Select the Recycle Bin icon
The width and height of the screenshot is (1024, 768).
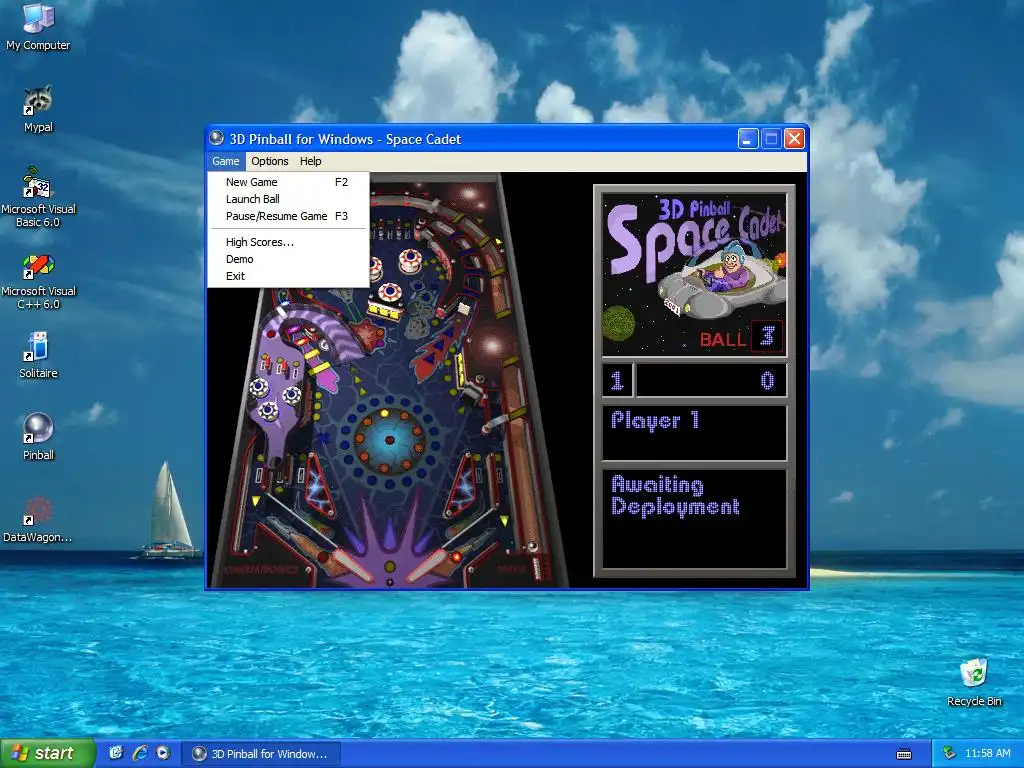[x=974, y=682]
